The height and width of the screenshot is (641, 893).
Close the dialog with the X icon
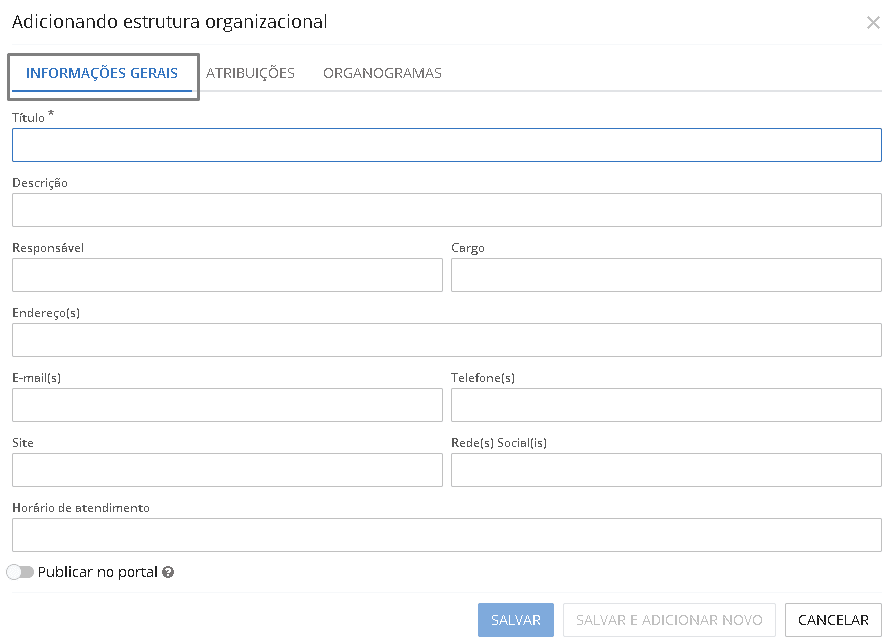[873, 23]
